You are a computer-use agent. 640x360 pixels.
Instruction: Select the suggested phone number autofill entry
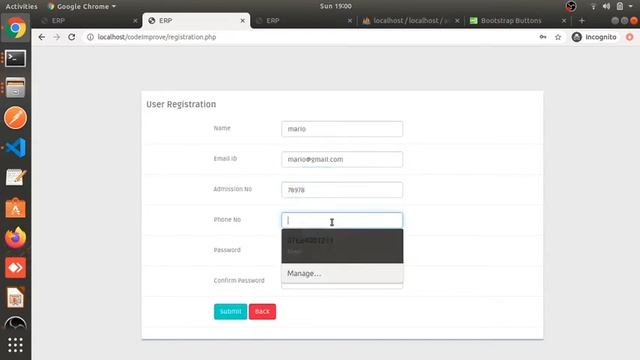coord(342,246)
